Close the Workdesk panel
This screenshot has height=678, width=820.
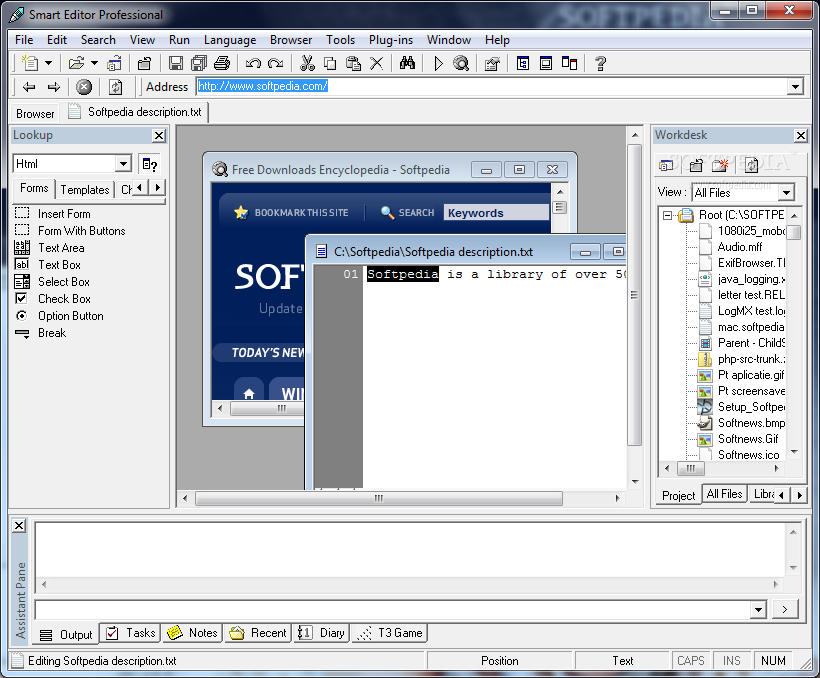pyautogui.click(x=801, y=136)
